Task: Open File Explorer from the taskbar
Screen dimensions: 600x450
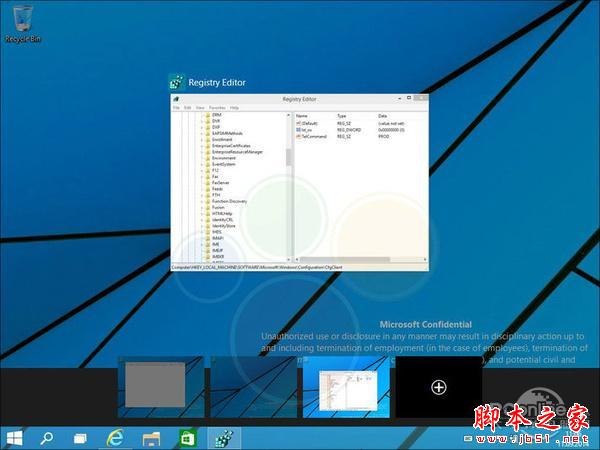Action: coord(151,439)
